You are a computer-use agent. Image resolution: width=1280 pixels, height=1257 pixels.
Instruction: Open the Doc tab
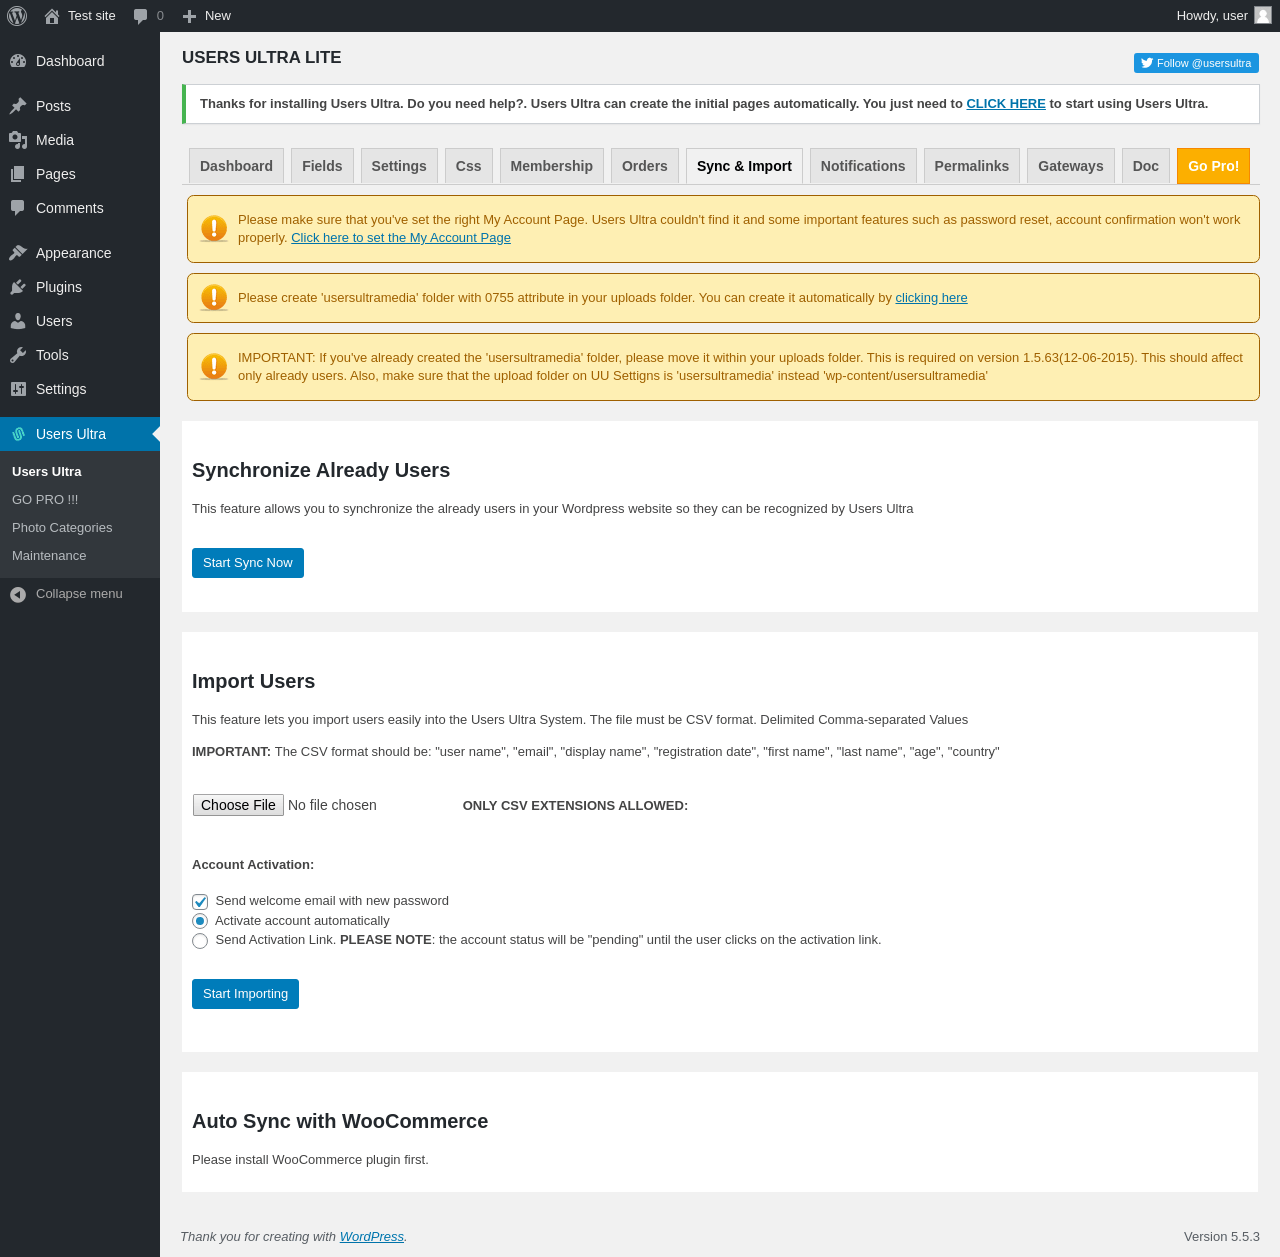point(1146,166)
